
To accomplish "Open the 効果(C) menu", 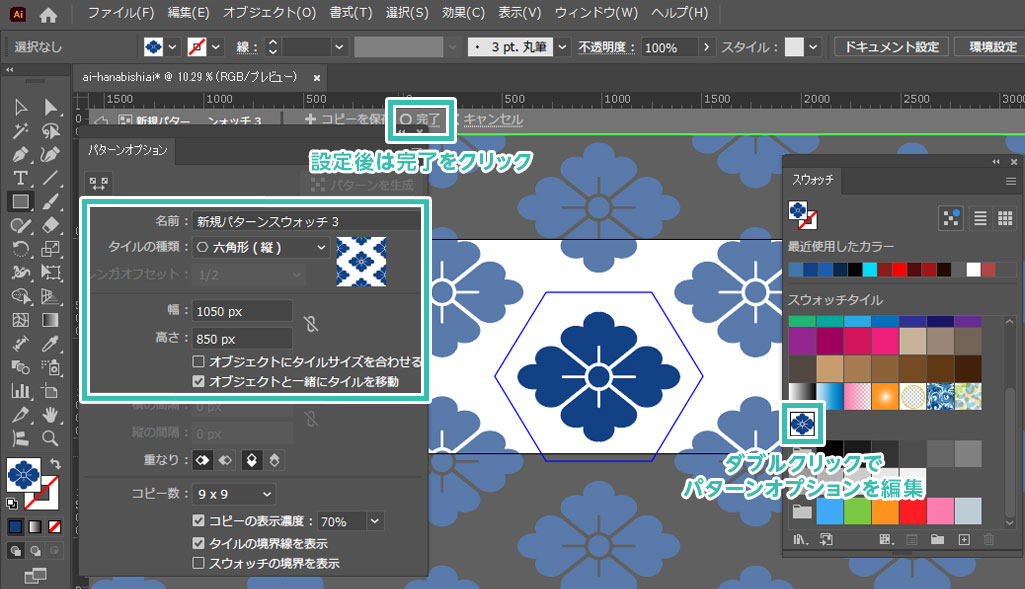I will [x=462, y=14].
